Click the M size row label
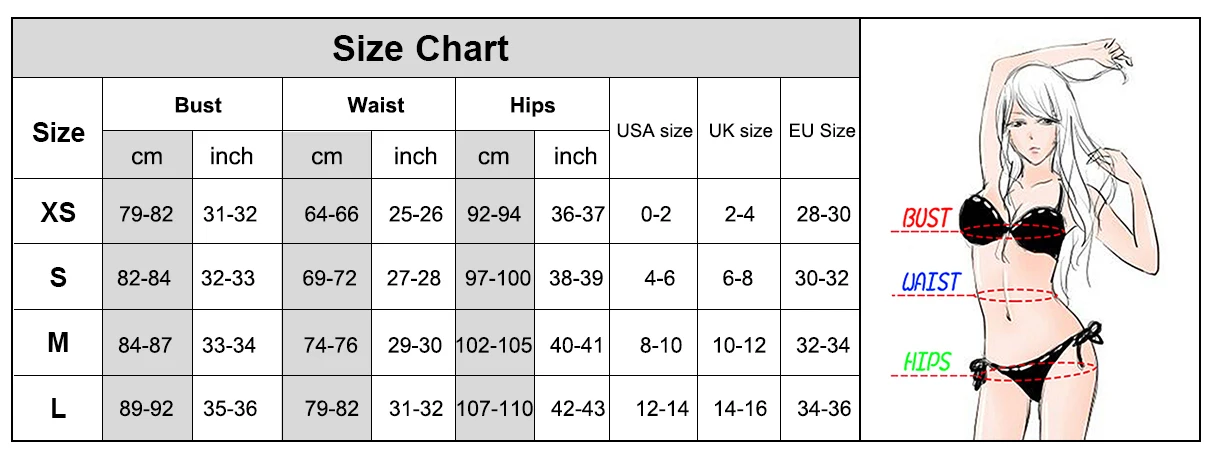This screenshot has height=454, width=1212. coord(58,343)
